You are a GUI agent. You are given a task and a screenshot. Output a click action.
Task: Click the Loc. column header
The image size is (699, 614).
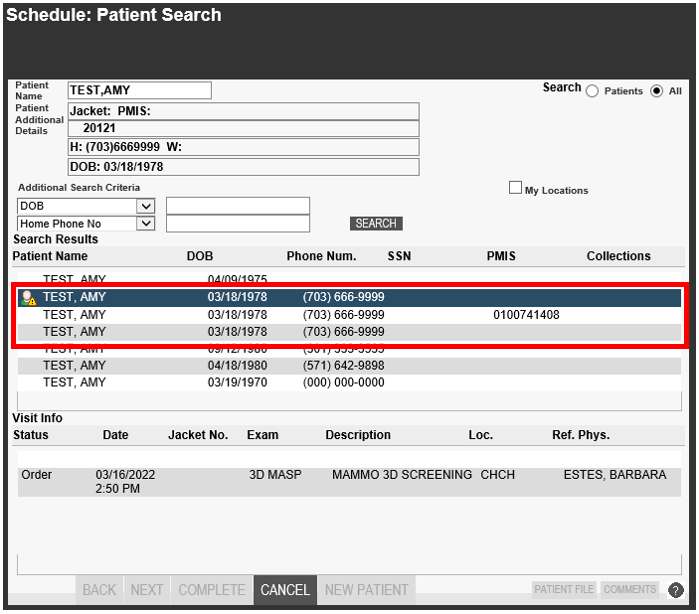(x=481, y=435)
